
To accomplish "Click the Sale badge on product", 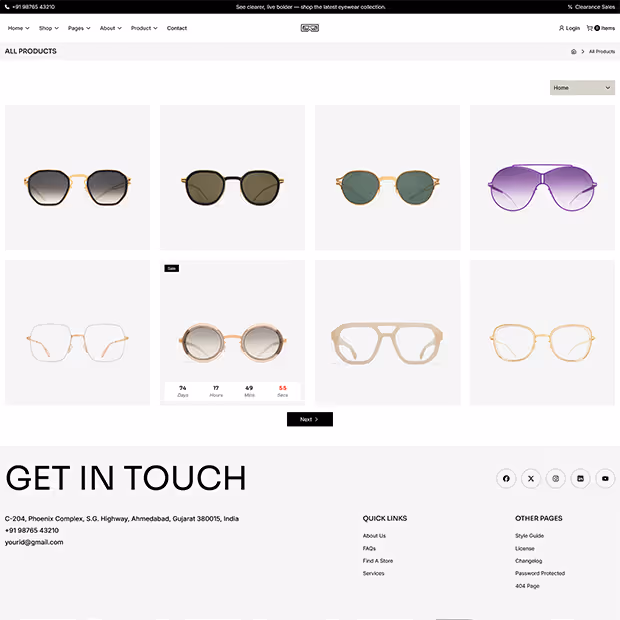I will pyautogui.click(x=172, y=268).
